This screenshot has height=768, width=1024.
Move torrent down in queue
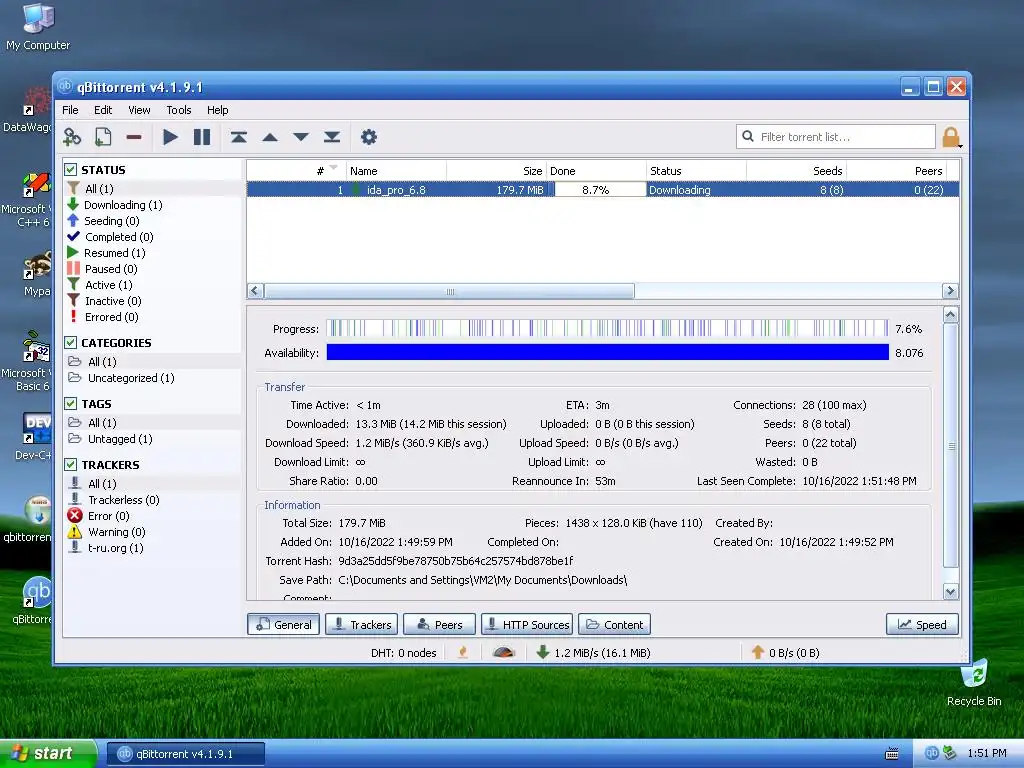click(300, 137)
